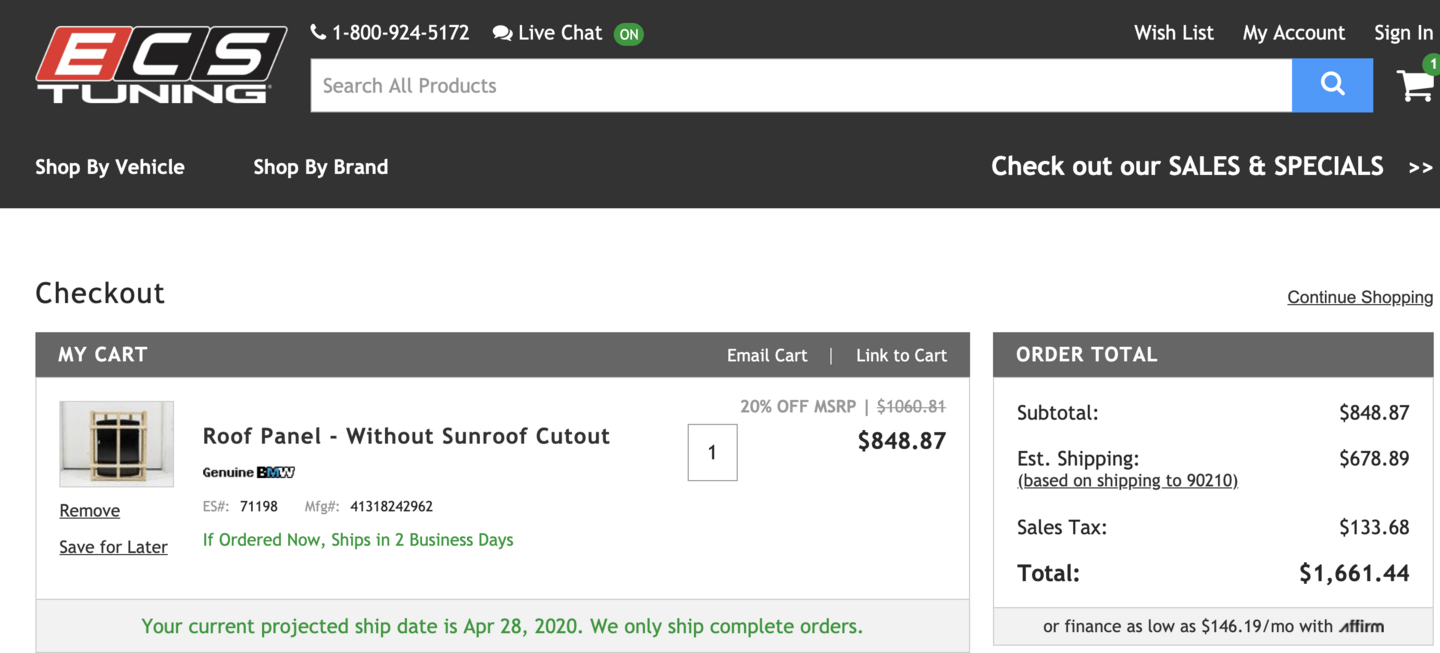
Task: Click Save for Later under the product
Action: click(113, 547)
